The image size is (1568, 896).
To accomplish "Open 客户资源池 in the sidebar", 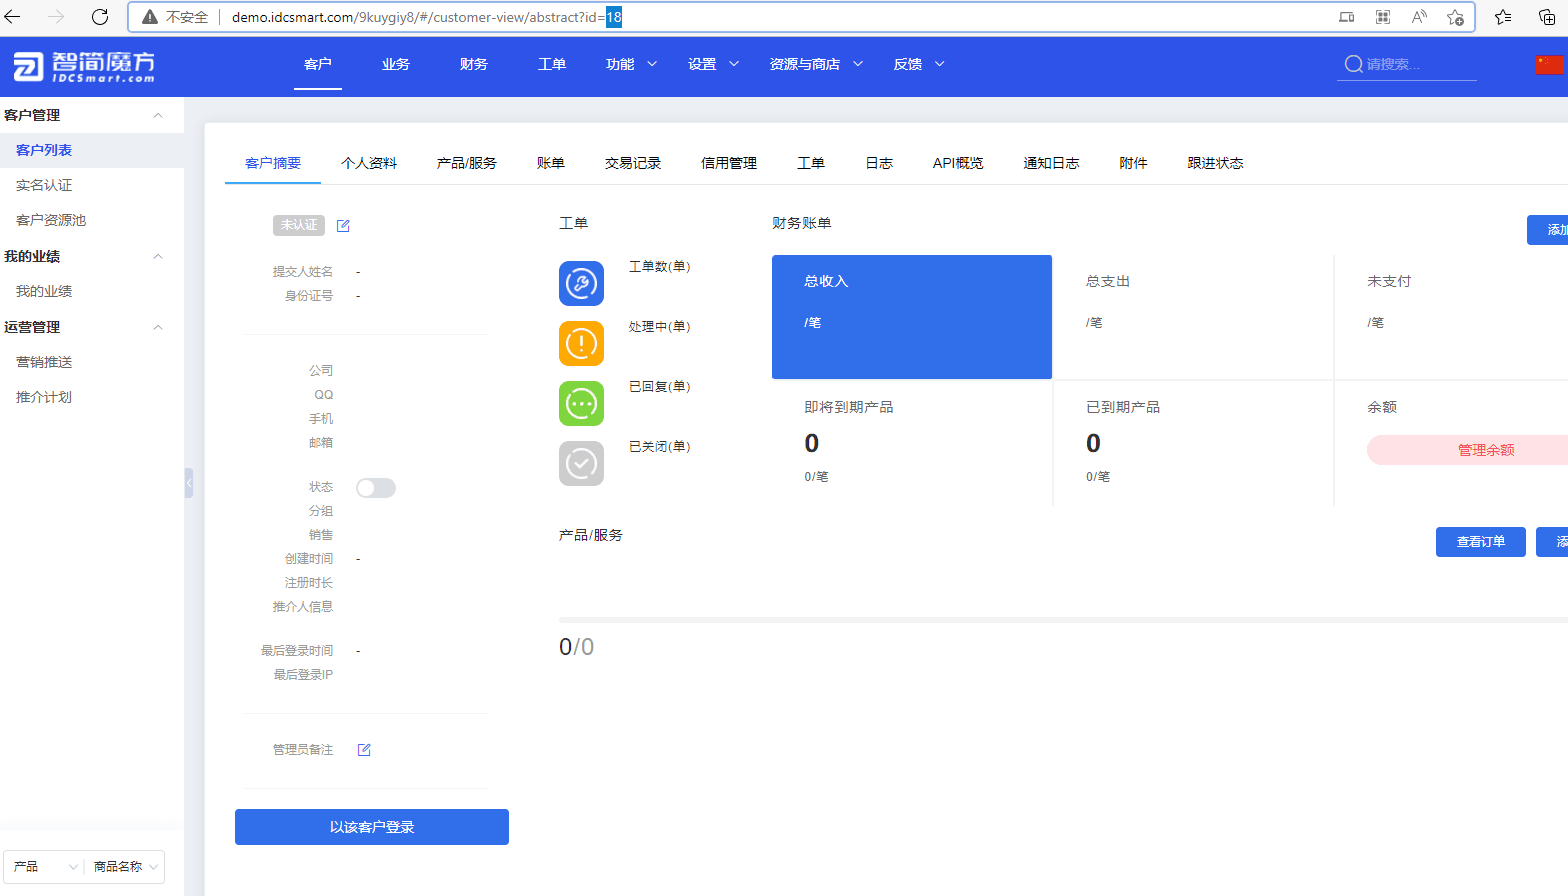I will tap(51, 220).
